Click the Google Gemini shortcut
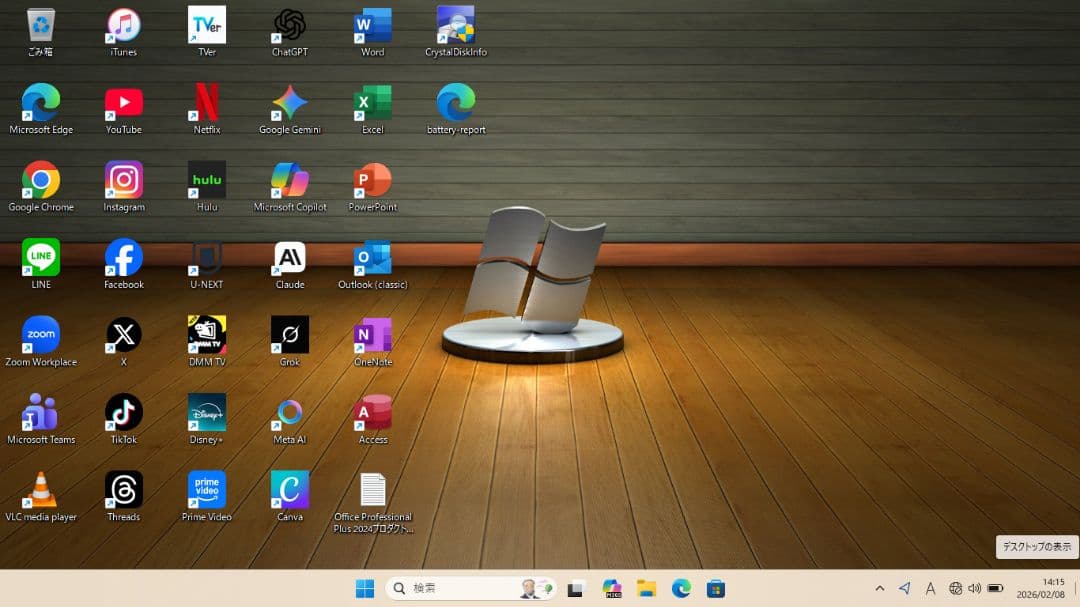This screenshot has width=1080, height=607. coord(290,103)
